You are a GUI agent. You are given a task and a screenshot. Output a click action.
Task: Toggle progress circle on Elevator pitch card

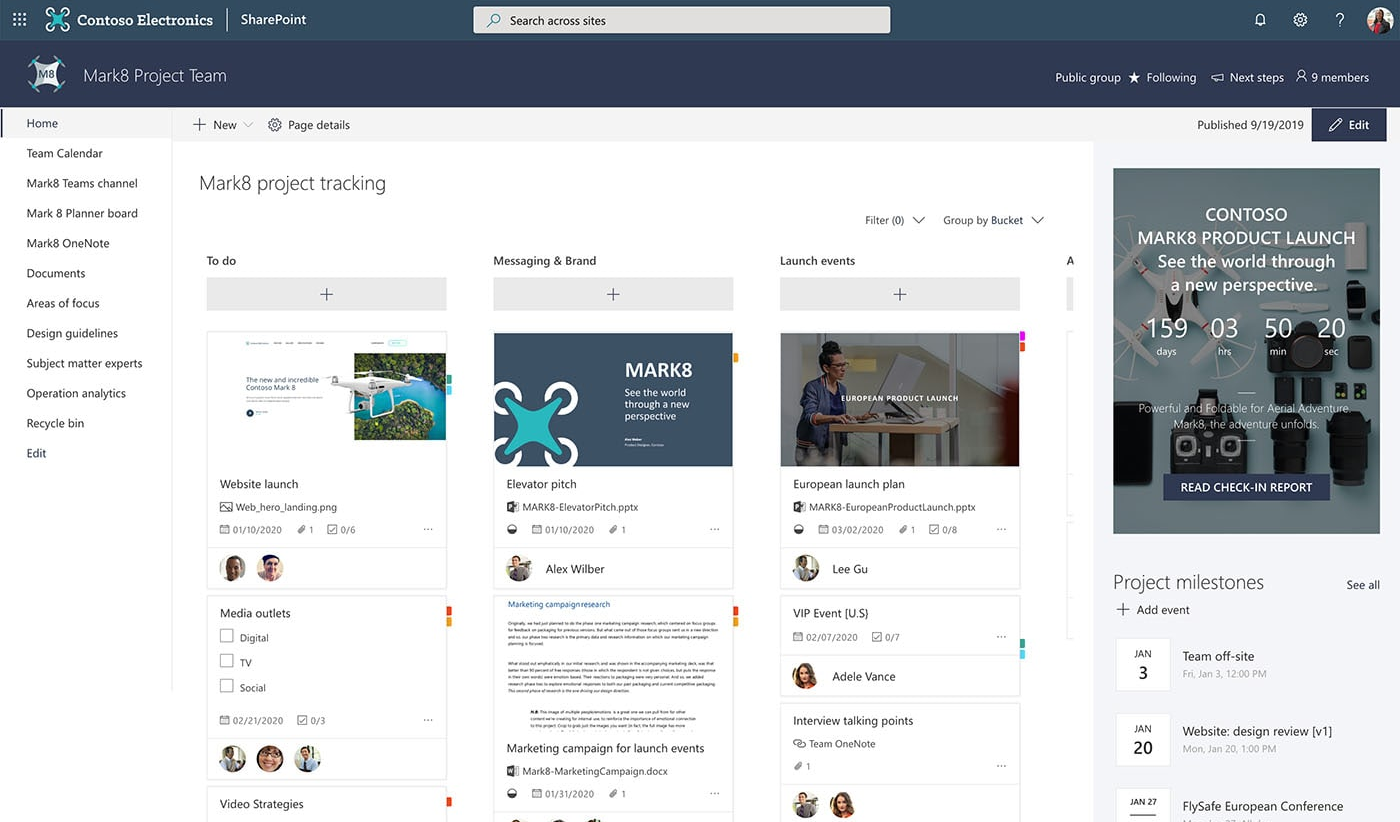click(x=513, y=529)
